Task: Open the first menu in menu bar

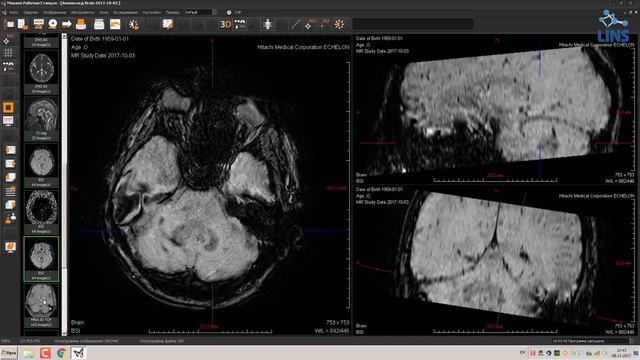Action: 13,13
